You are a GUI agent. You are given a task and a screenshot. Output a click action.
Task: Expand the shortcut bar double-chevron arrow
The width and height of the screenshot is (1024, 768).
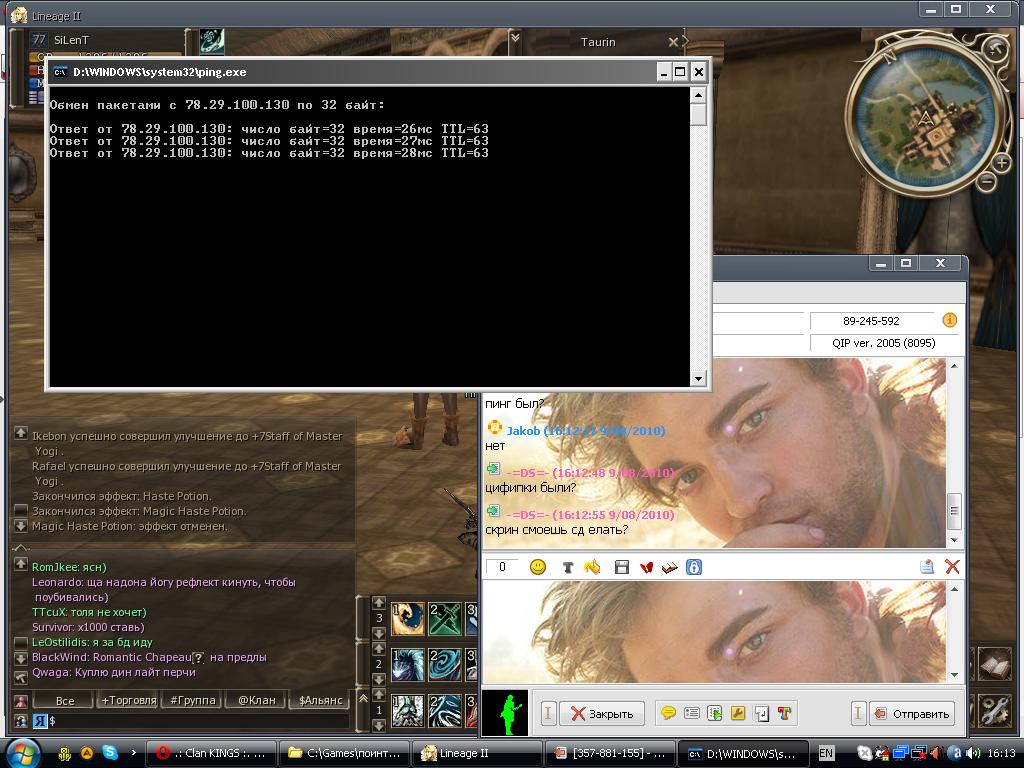(364, 699)
